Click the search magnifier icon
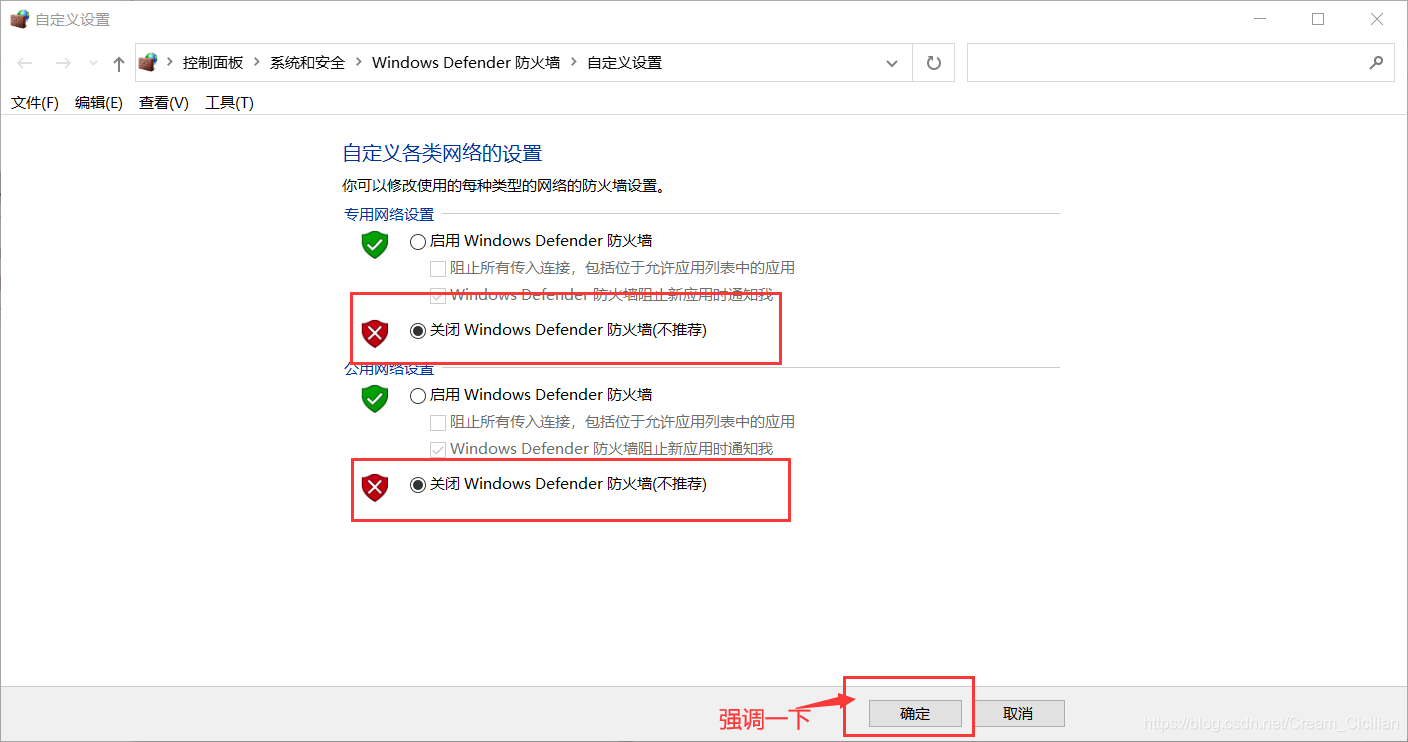1408x742 pixels. pos(1376,62)
